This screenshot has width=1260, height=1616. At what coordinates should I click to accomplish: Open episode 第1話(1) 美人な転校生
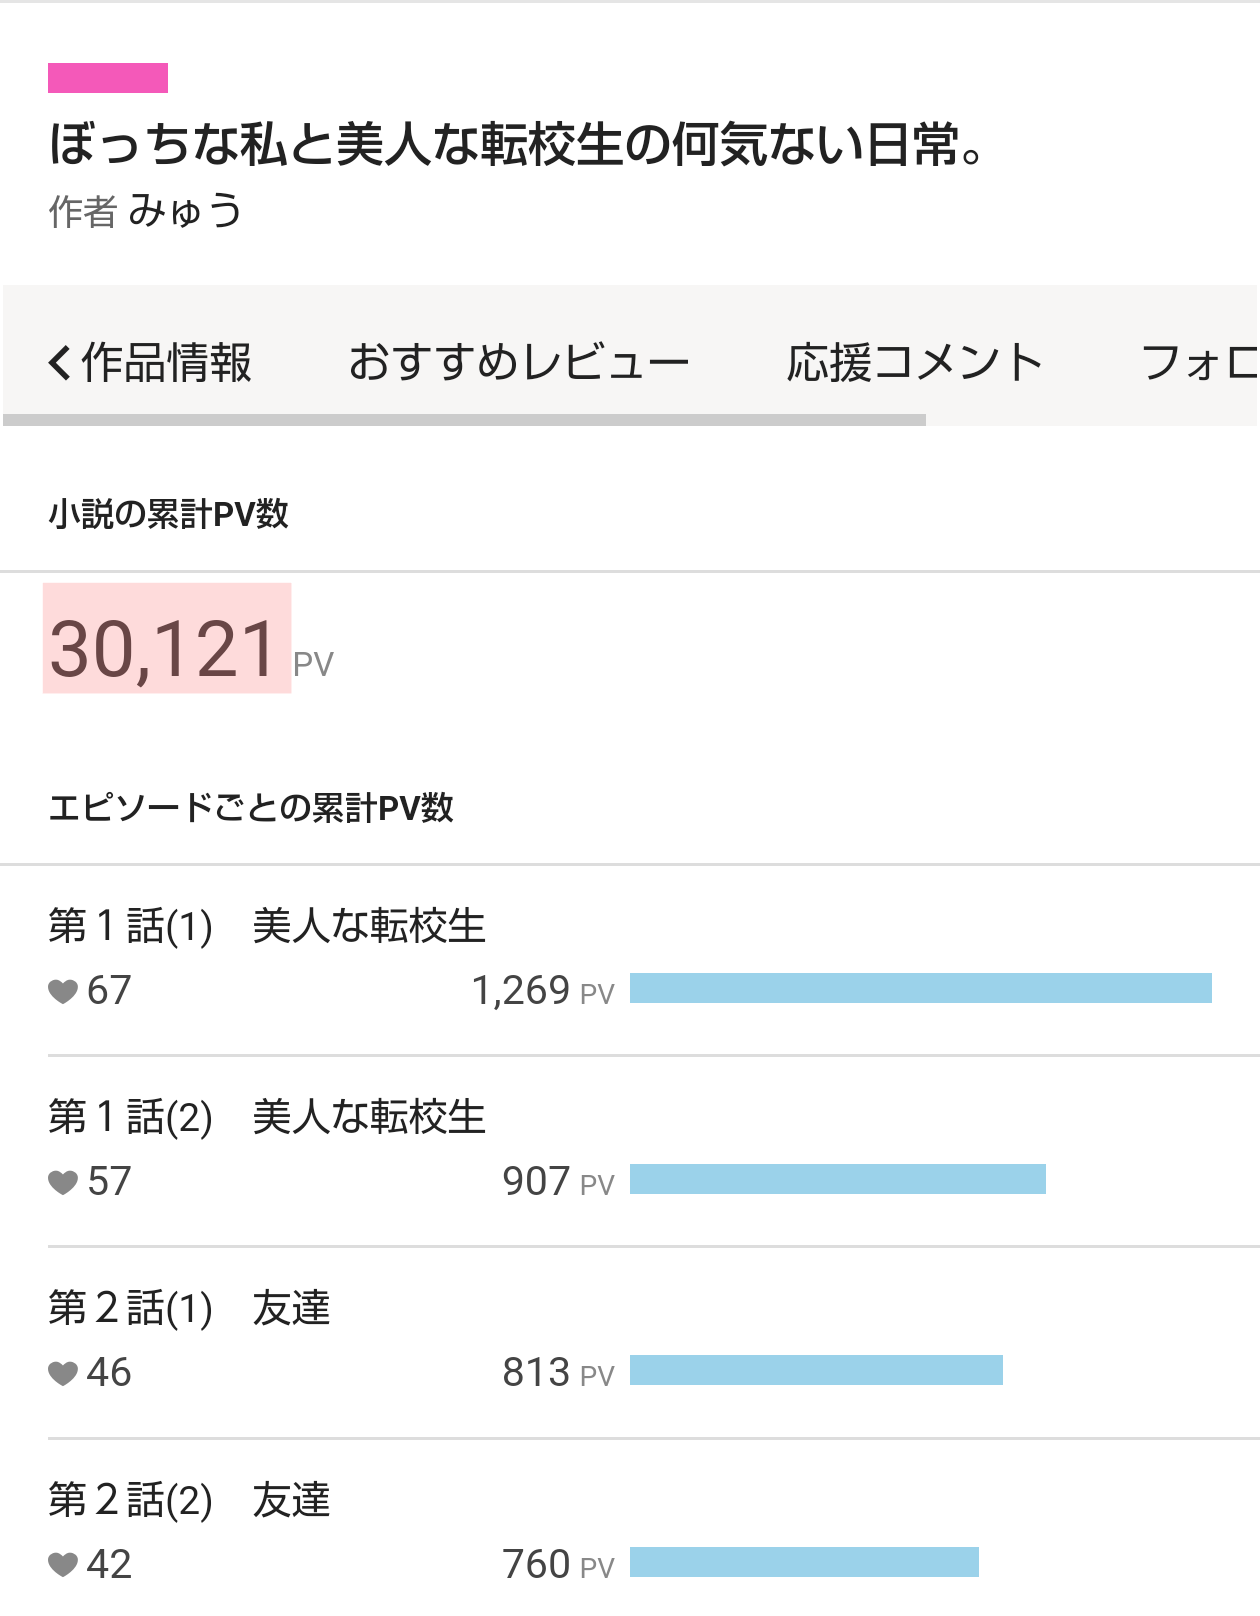267,926
